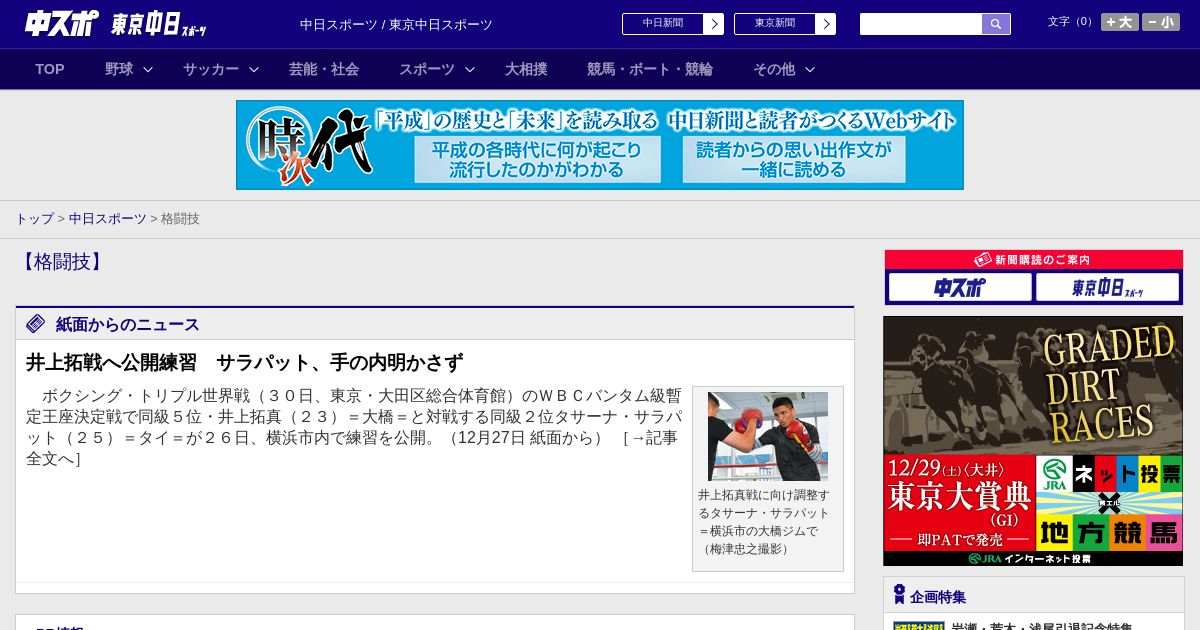
Task: Click the 時代 banner advertisement
Action: [x=600, y=145]
